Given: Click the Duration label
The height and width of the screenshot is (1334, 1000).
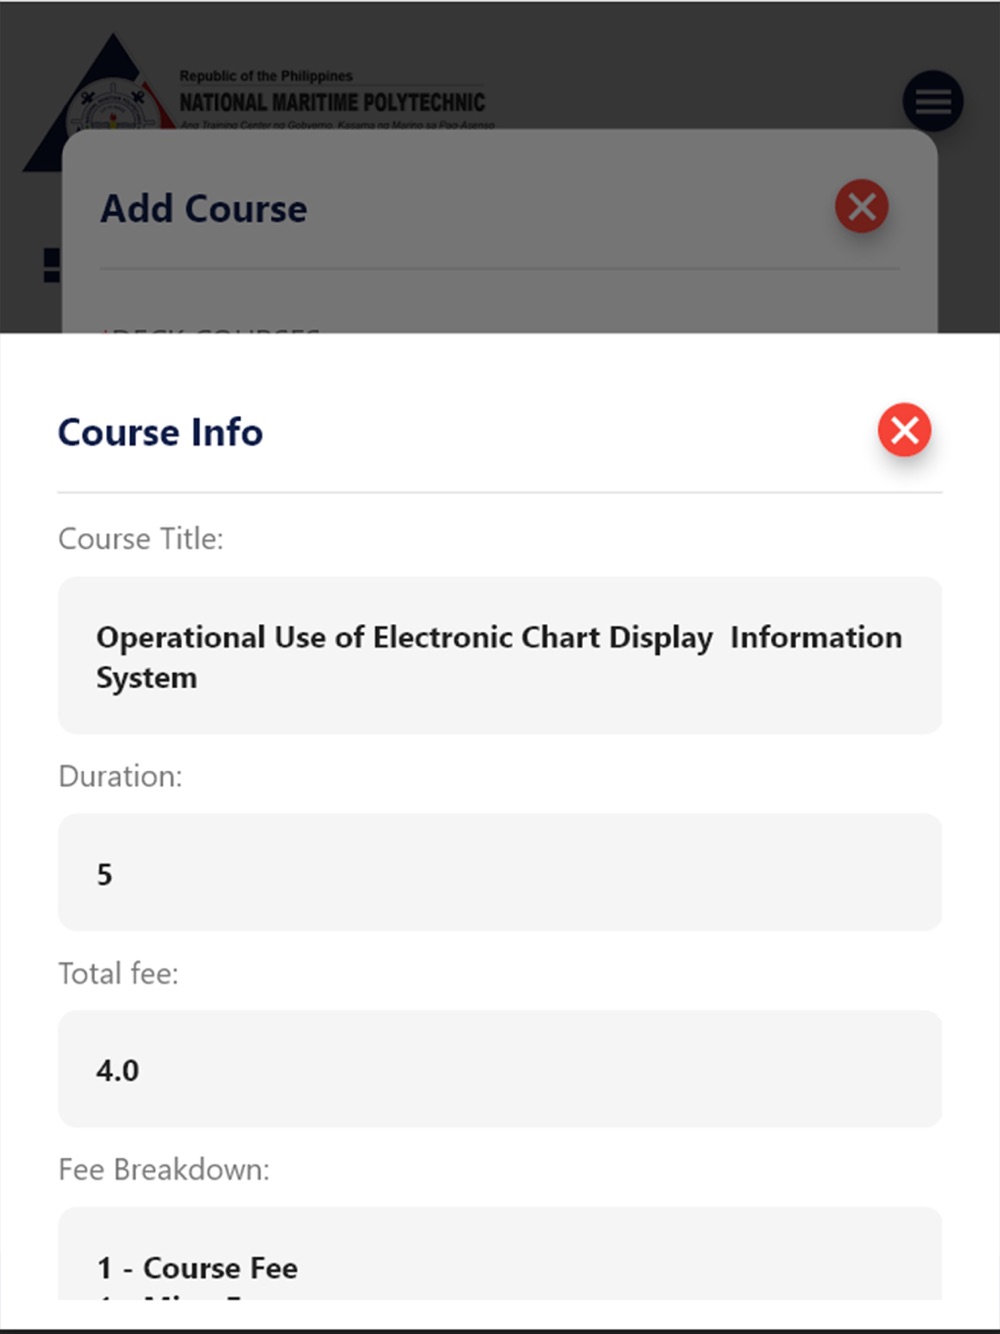Looking at the screenshot, I should (x=120, y=776).
